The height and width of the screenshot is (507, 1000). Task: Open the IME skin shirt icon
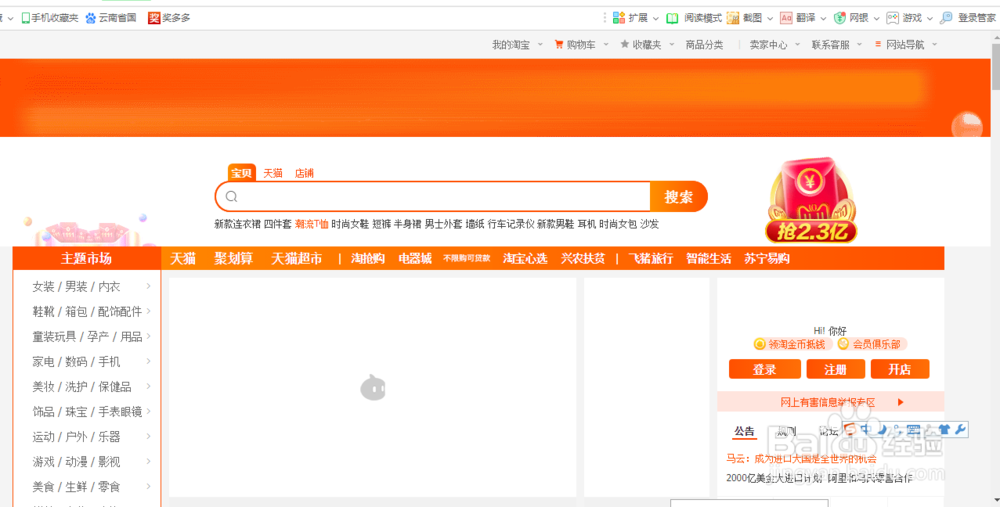click(945, 430)
